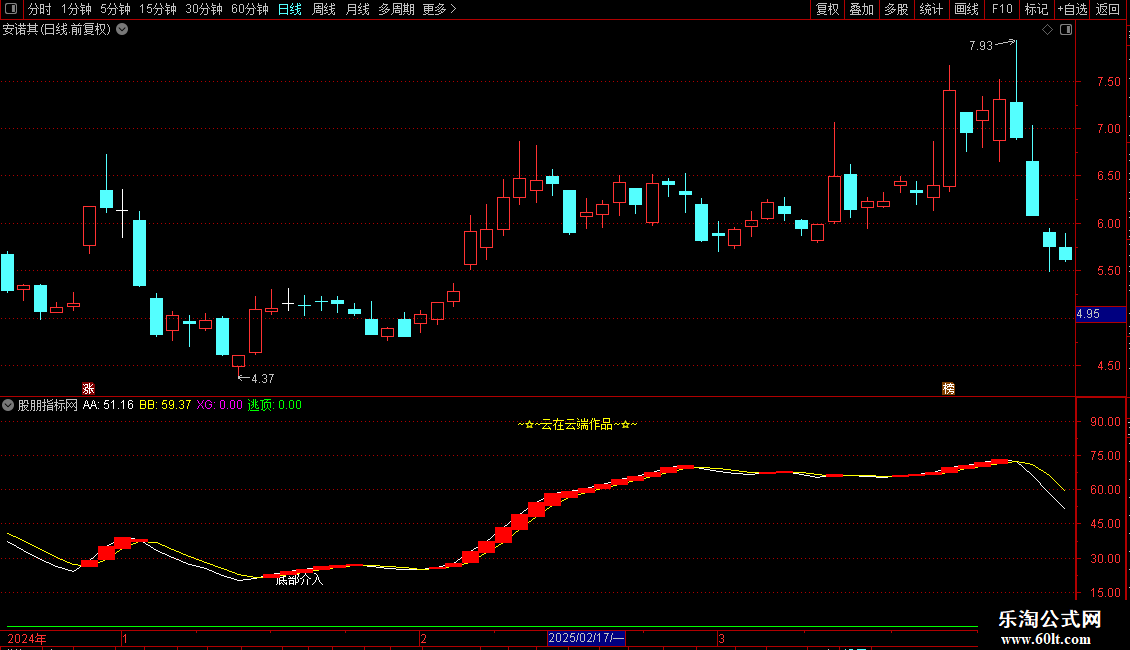
Task: Click the 云在云端作品 caption text
Action: [x=577, y=424]
